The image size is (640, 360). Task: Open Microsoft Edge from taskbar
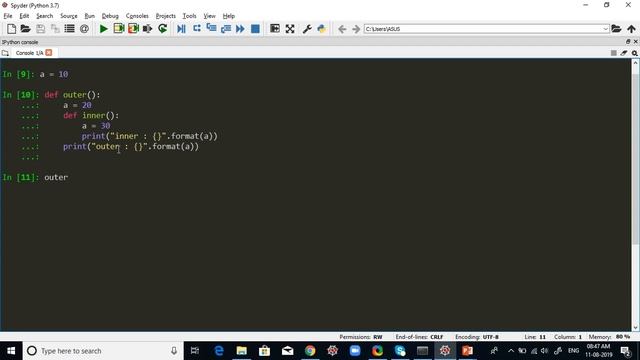coord(219,351)
